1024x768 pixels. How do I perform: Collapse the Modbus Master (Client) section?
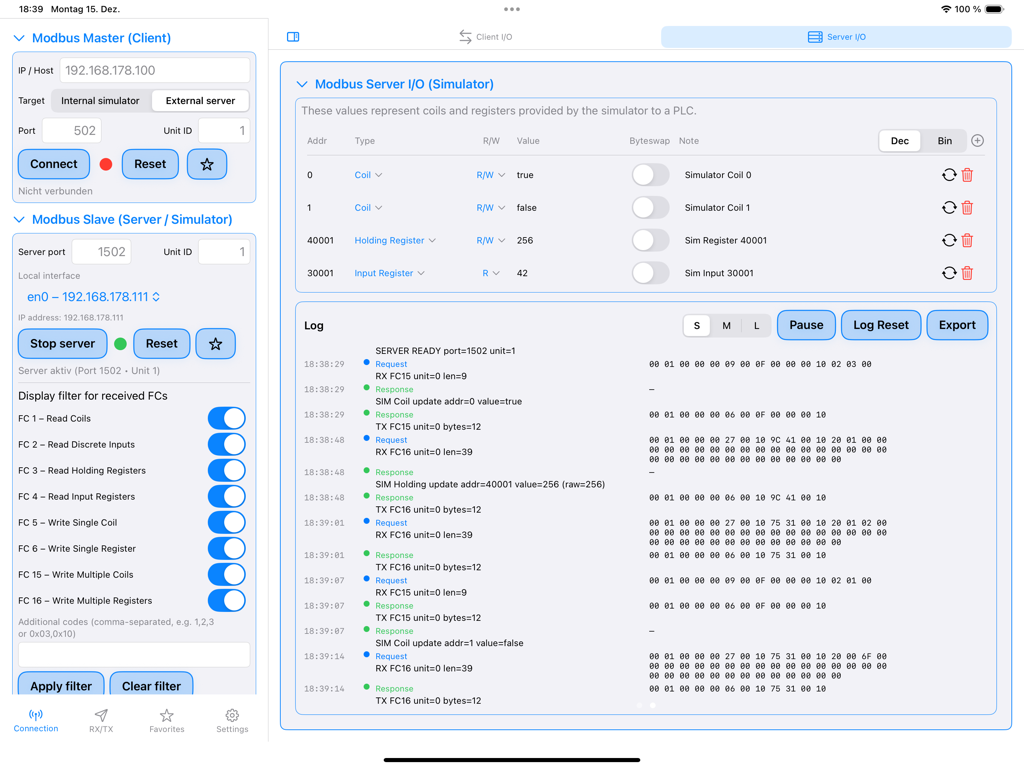click(17, 37)
